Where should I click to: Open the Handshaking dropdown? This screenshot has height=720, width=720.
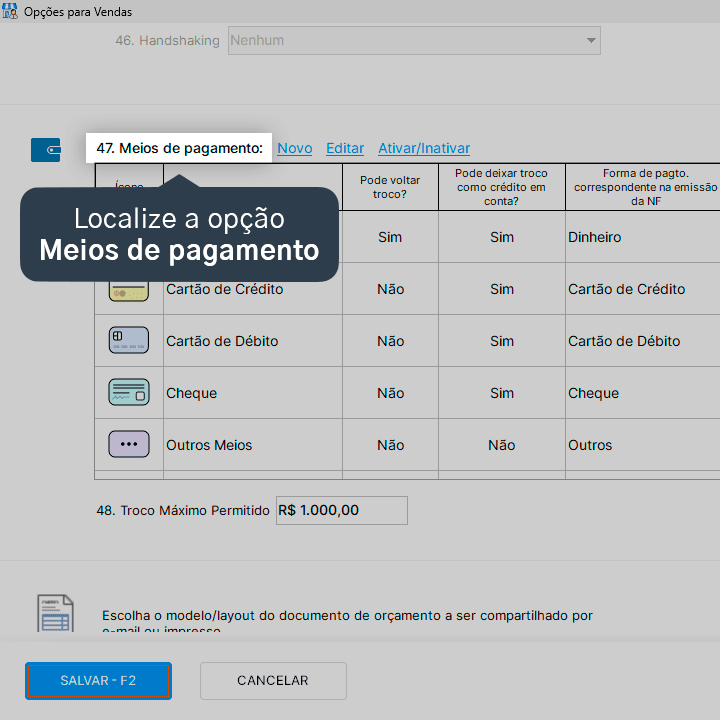(x=414, y=40)
